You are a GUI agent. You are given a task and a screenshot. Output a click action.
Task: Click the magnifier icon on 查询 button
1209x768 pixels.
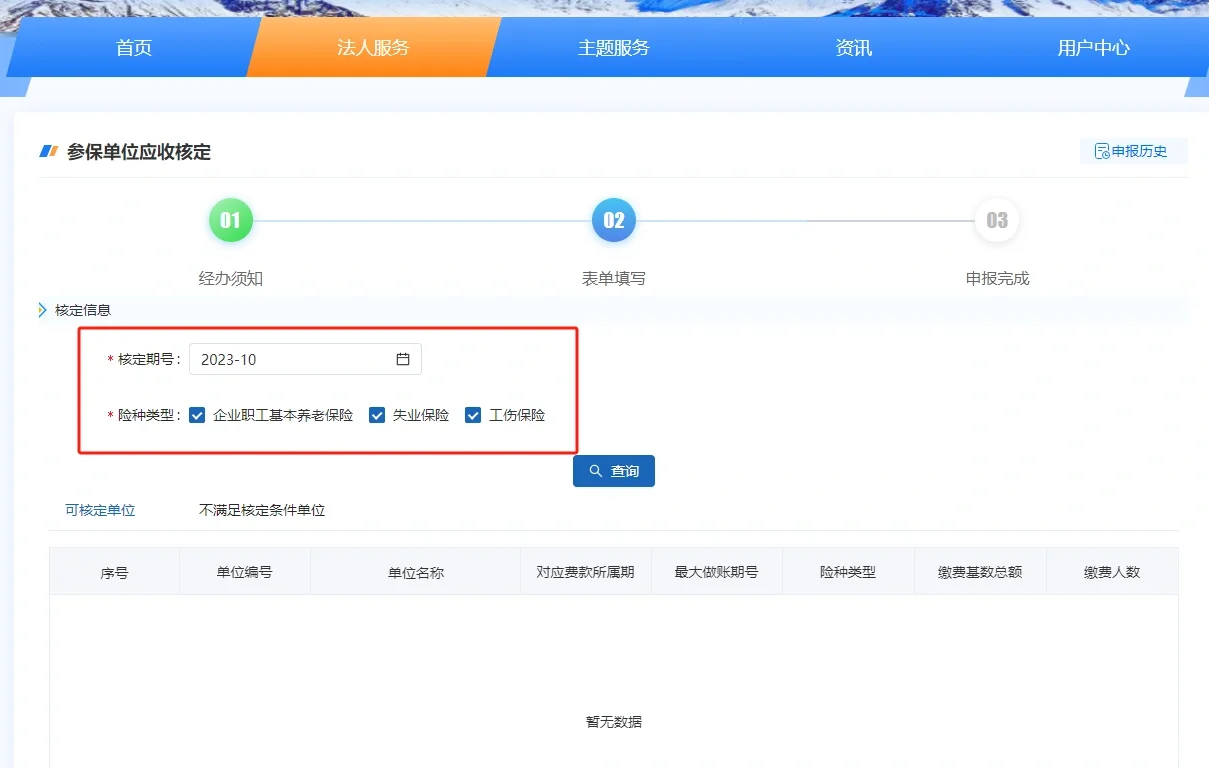pos(596,471)
